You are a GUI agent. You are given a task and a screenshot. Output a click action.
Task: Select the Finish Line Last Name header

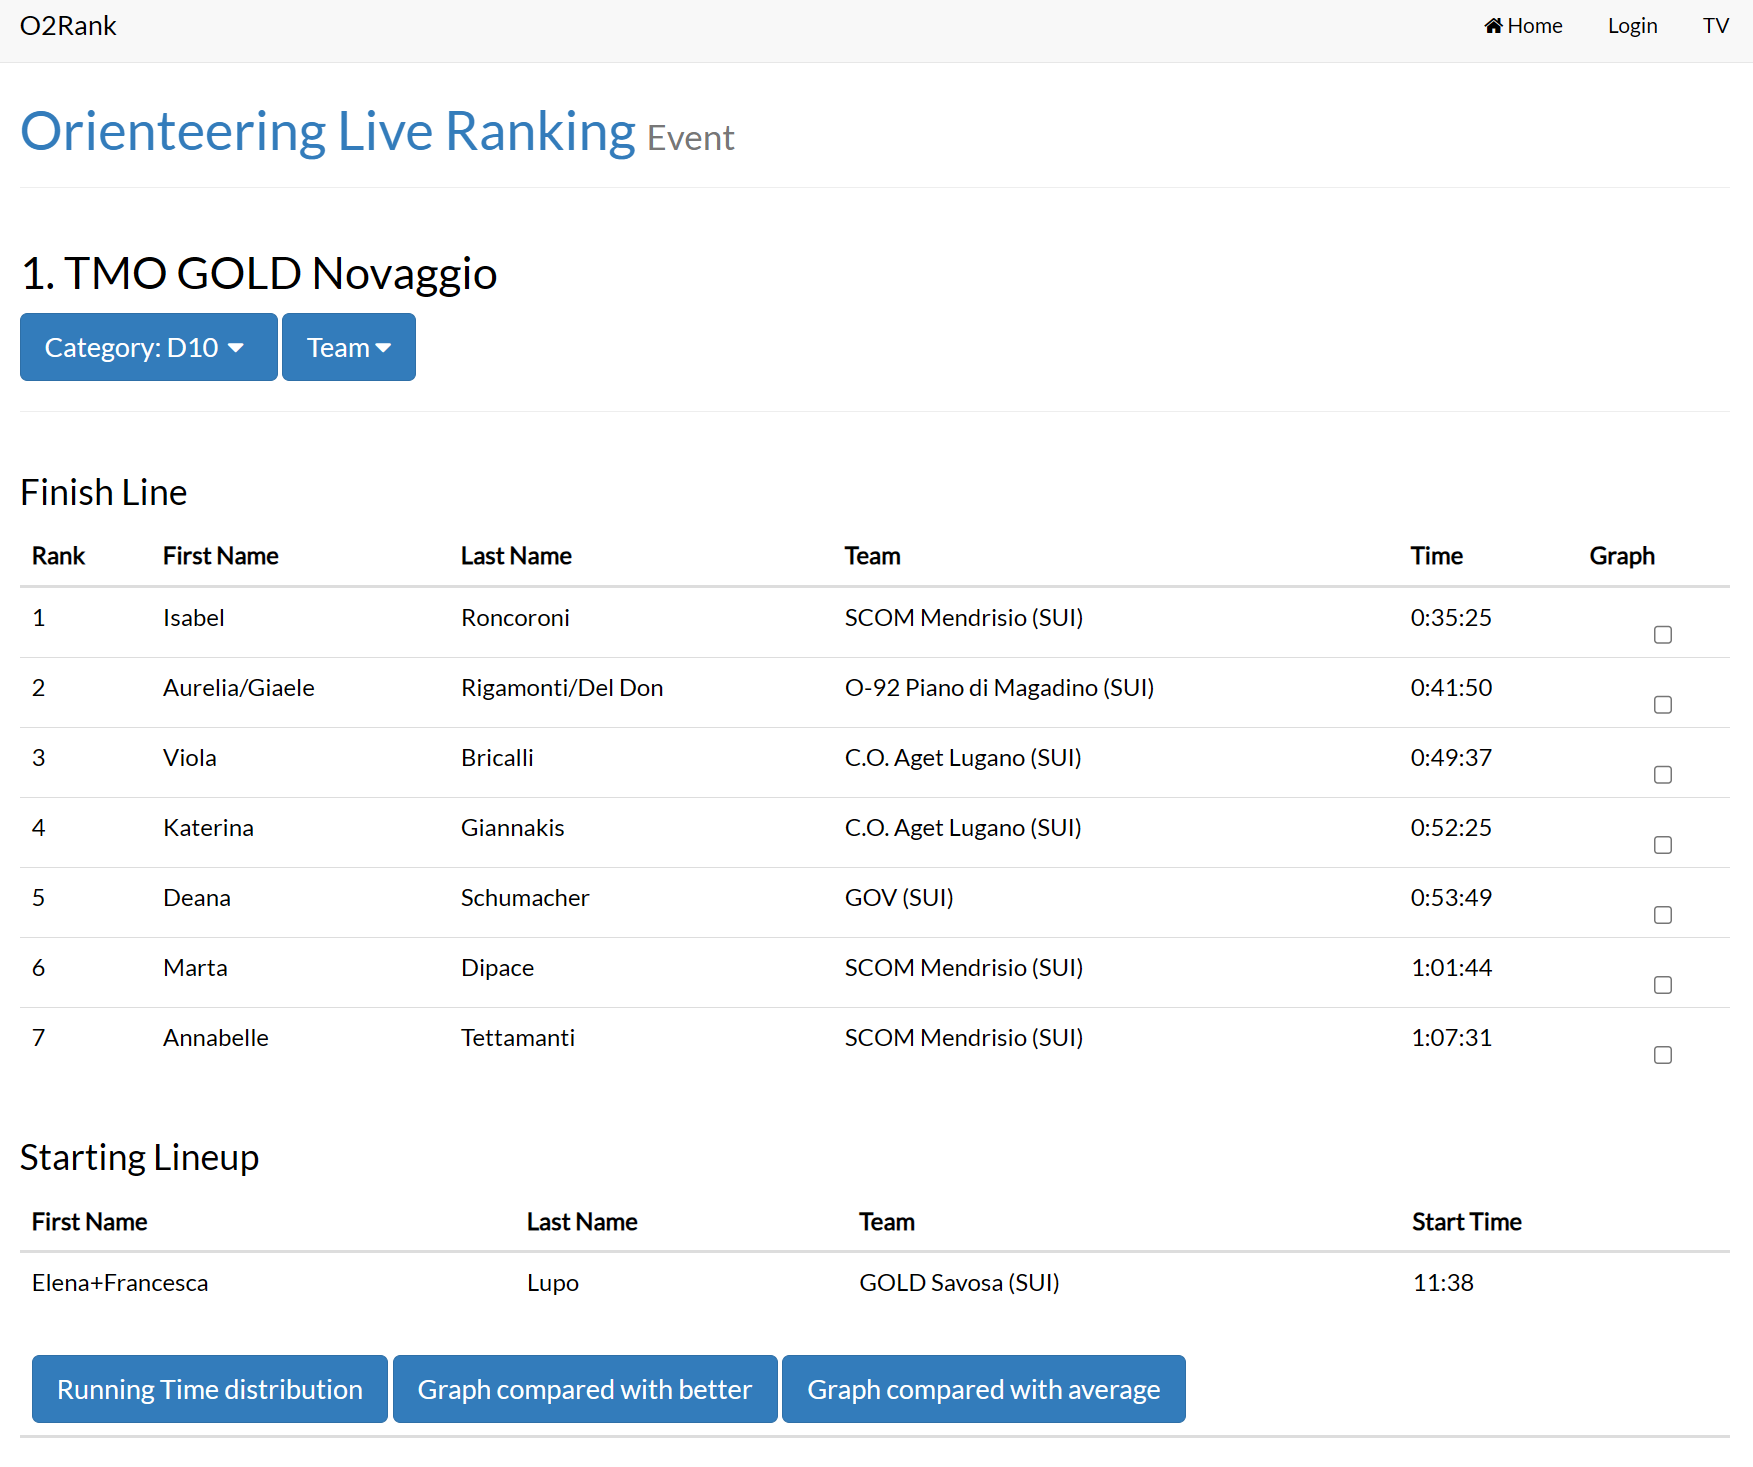tap(516, 556)
